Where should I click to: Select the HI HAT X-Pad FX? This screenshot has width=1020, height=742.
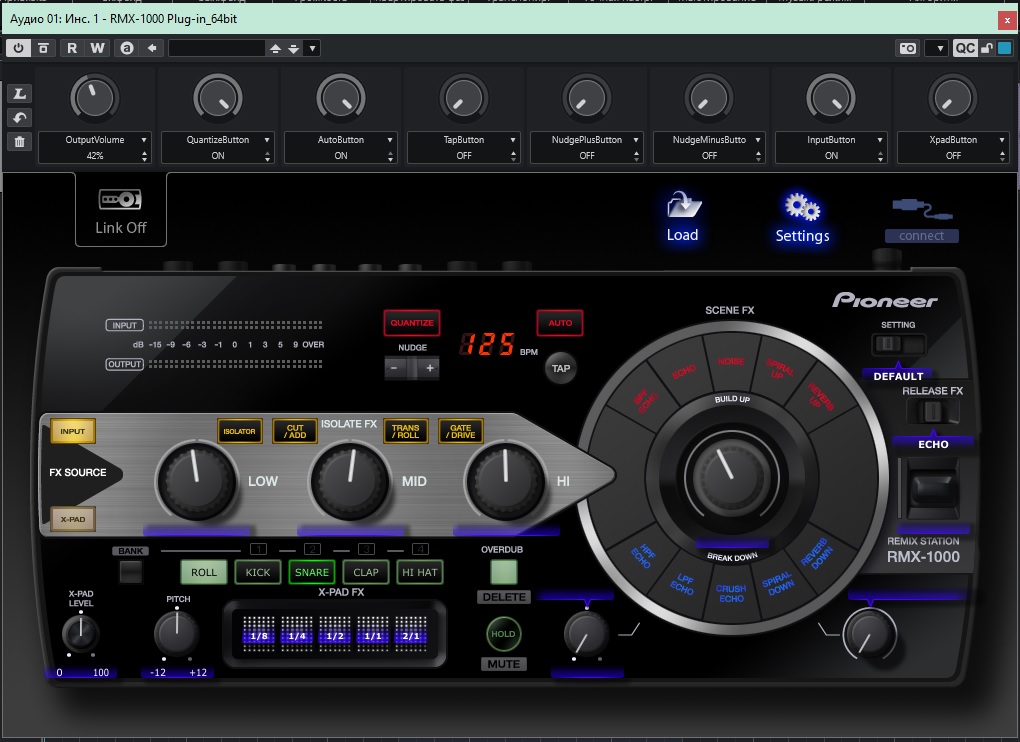pos(420,572)
